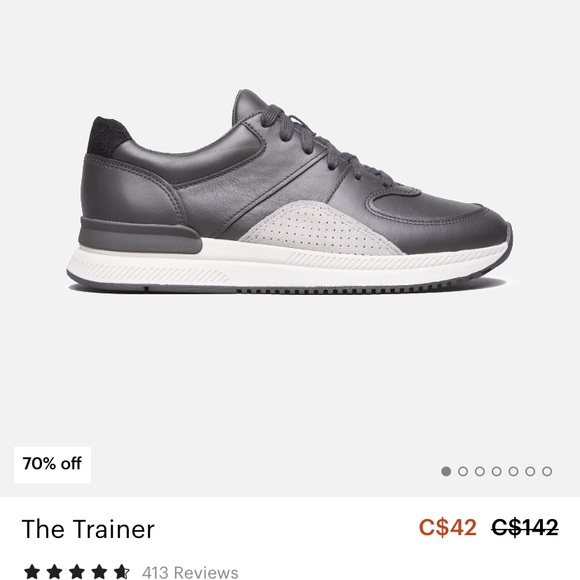Jump to the last carousel dot
This screenshot has height=580, width=580.
click(x=547, y=471)
